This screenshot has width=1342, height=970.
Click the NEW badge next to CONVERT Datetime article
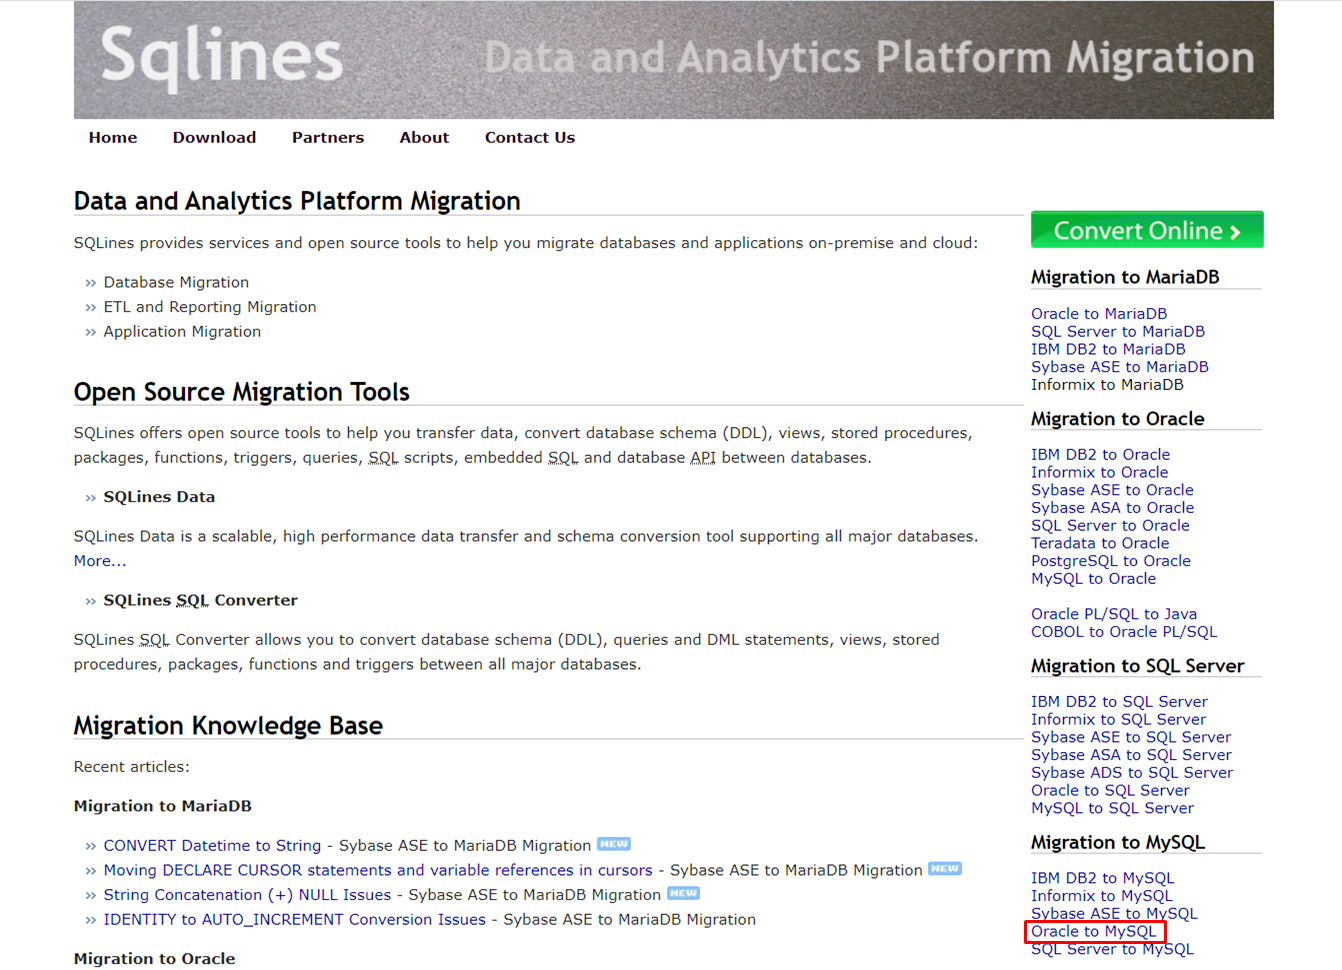616,843
